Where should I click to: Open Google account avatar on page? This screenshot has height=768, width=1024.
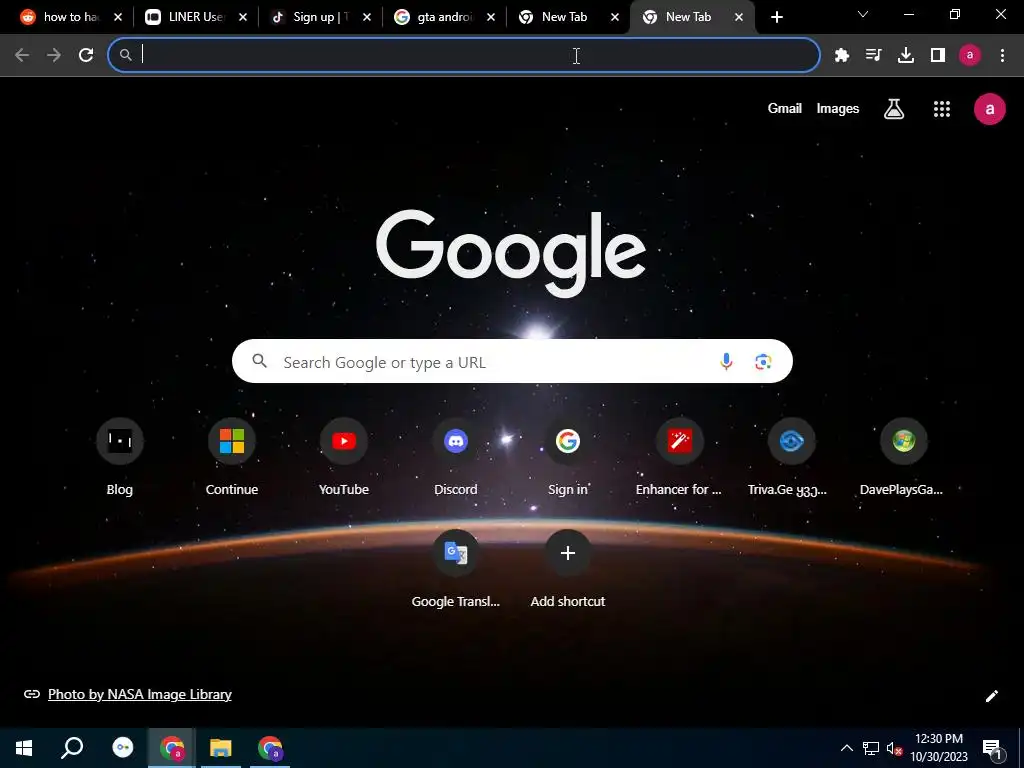(x=989, y=109)
